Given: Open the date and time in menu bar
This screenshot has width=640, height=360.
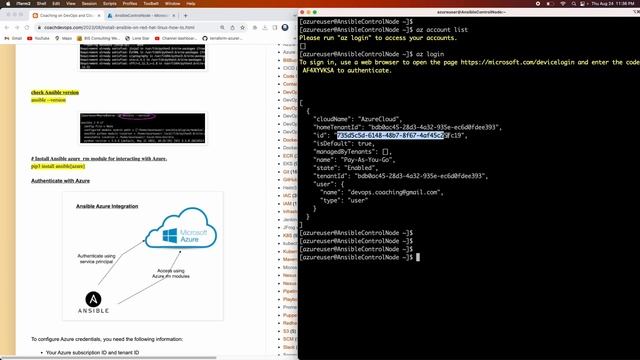Looking at the screenshot, I should tap(613, 3).
